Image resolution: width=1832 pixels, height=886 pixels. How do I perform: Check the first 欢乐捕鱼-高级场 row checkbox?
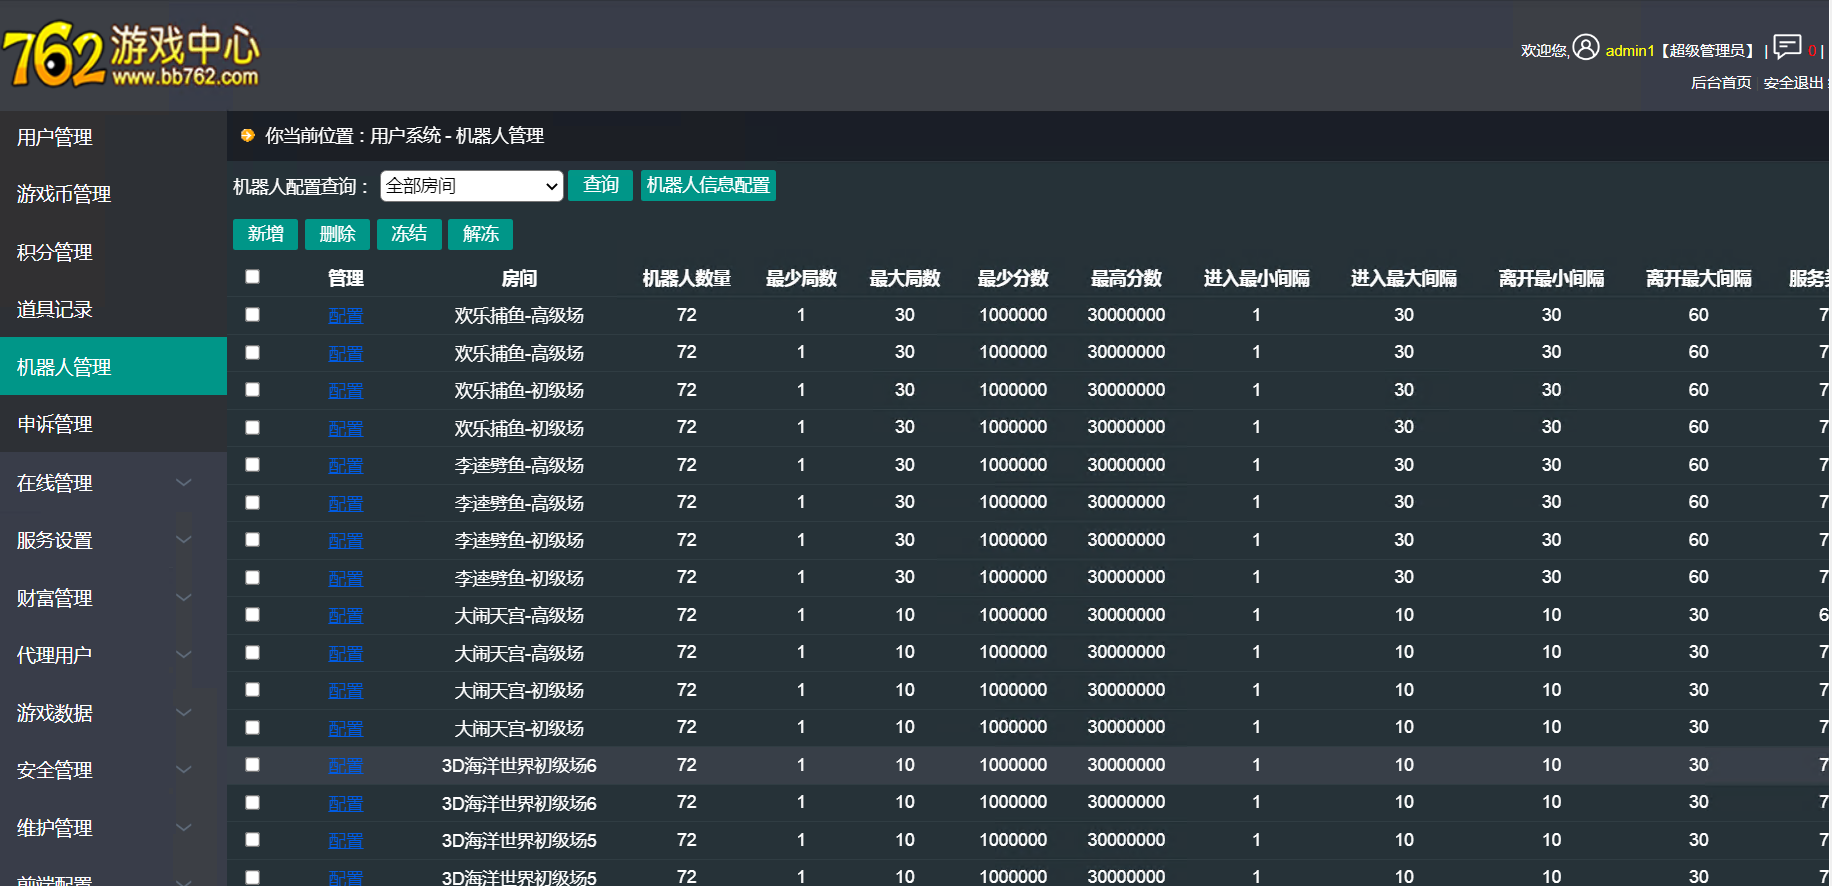(252, 315)
